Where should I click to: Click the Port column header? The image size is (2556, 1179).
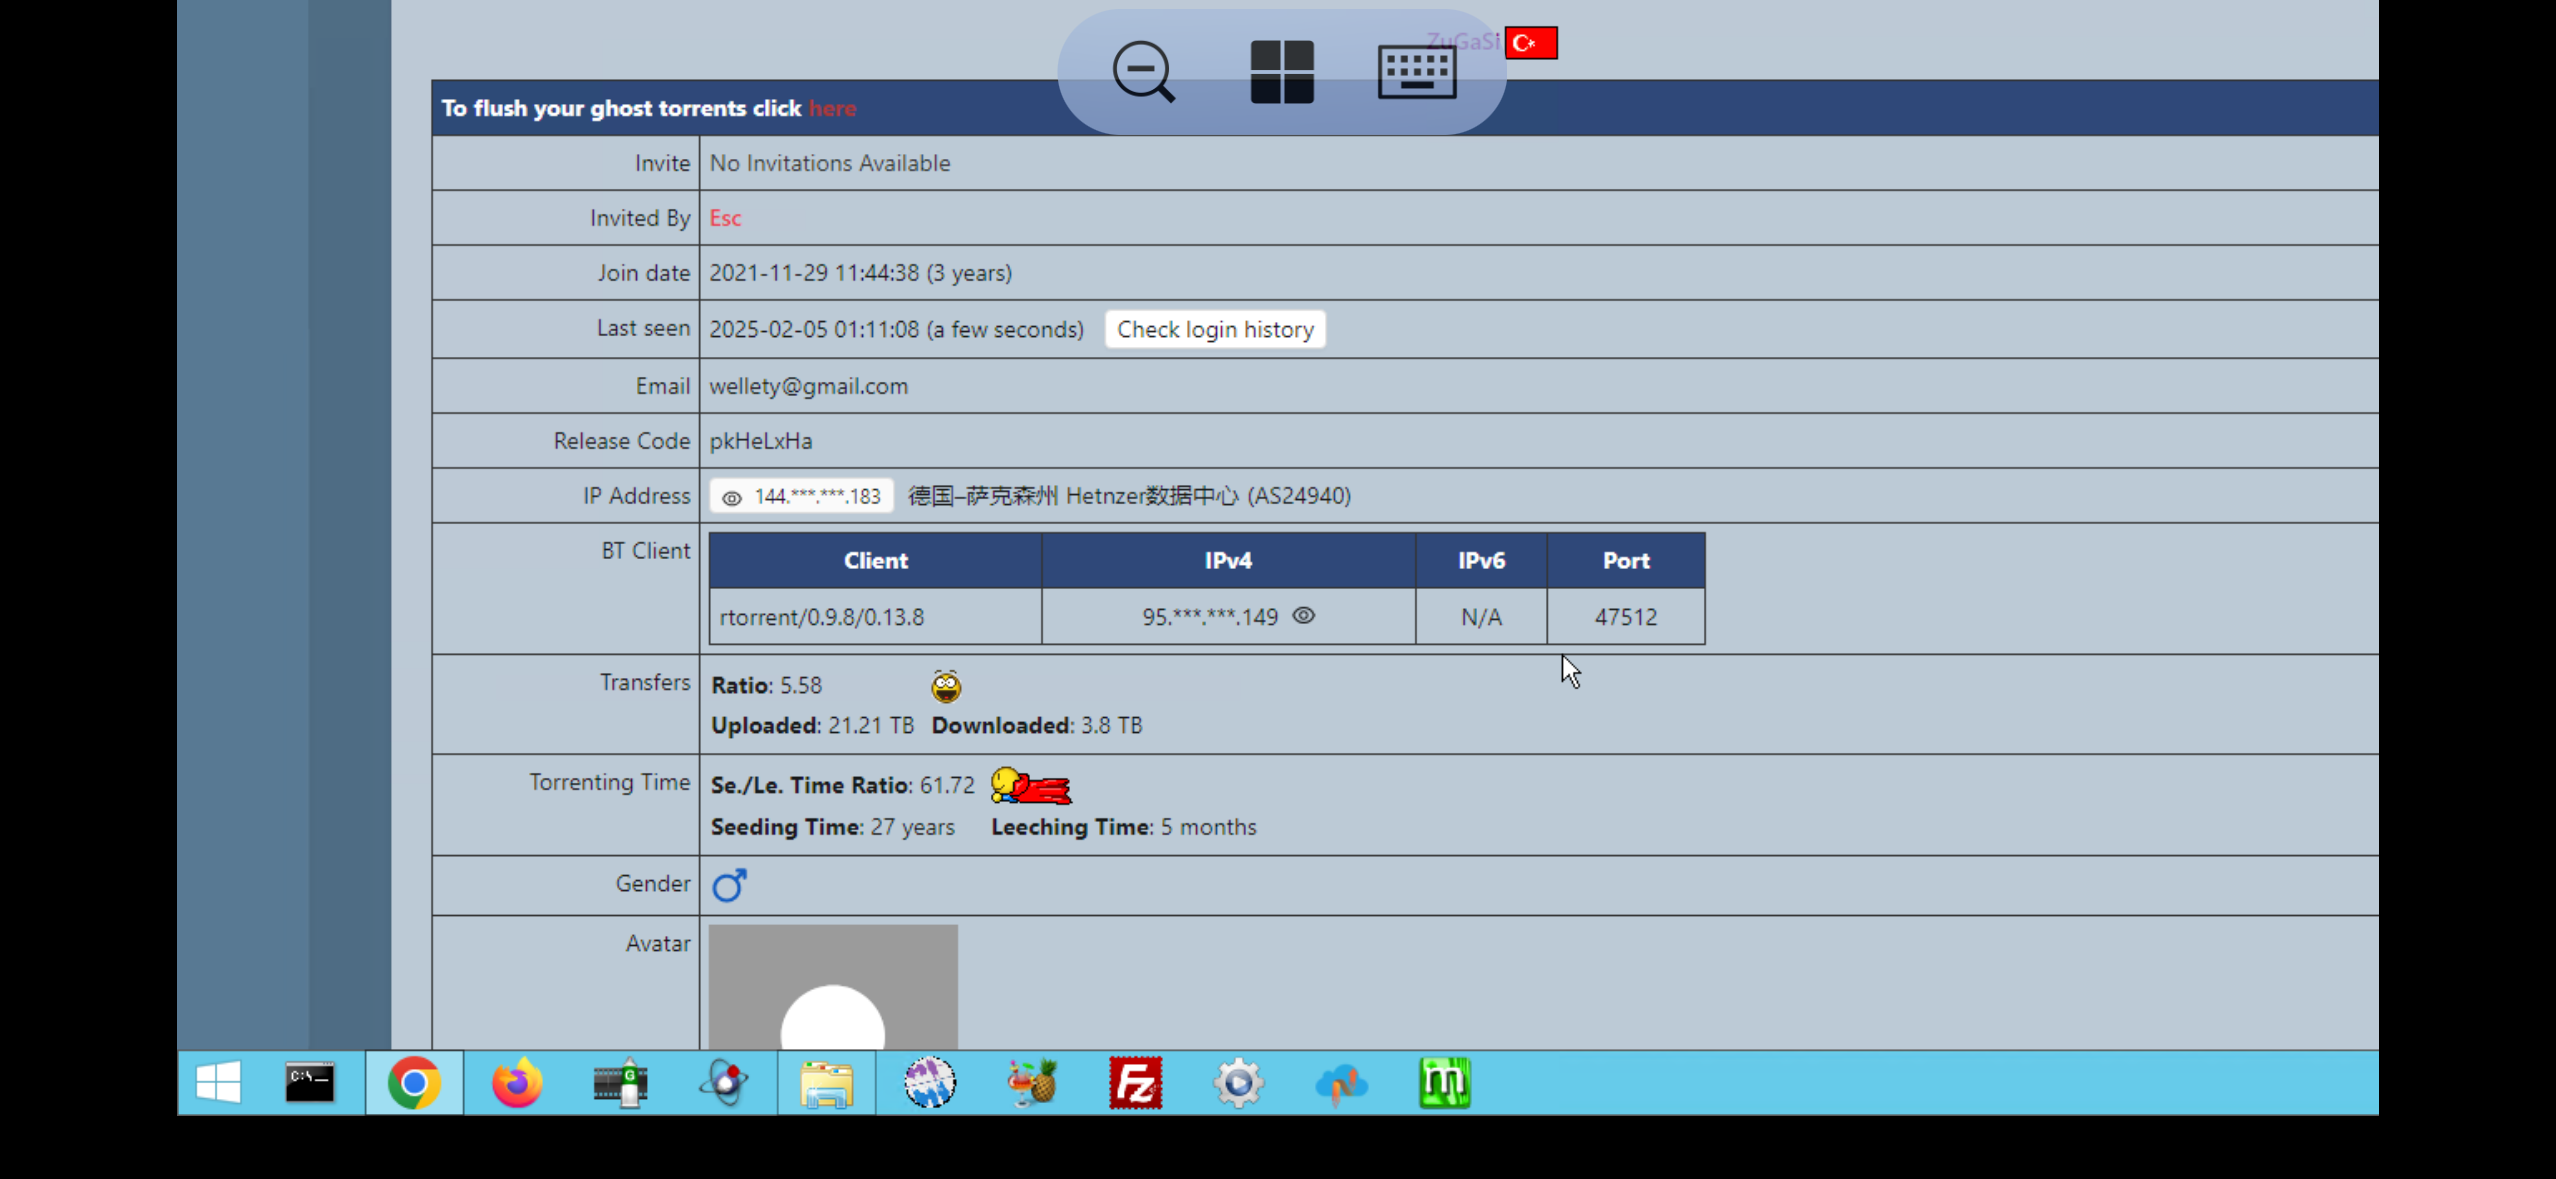coord(1626,561)
